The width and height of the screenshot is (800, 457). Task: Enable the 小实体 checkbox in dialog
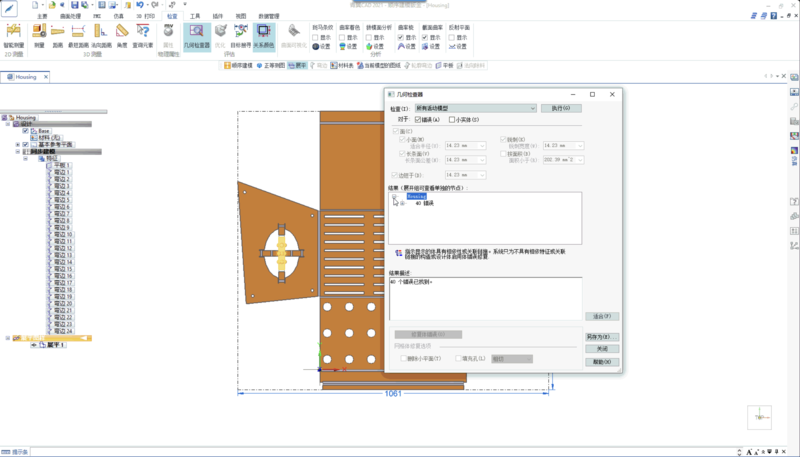452,119
